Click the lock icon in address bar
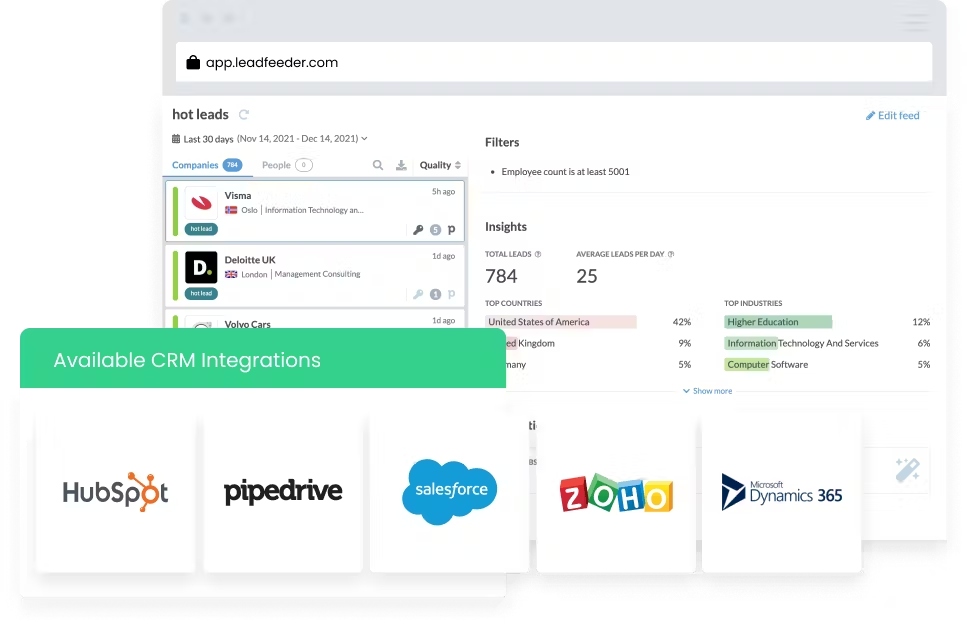 193,62
